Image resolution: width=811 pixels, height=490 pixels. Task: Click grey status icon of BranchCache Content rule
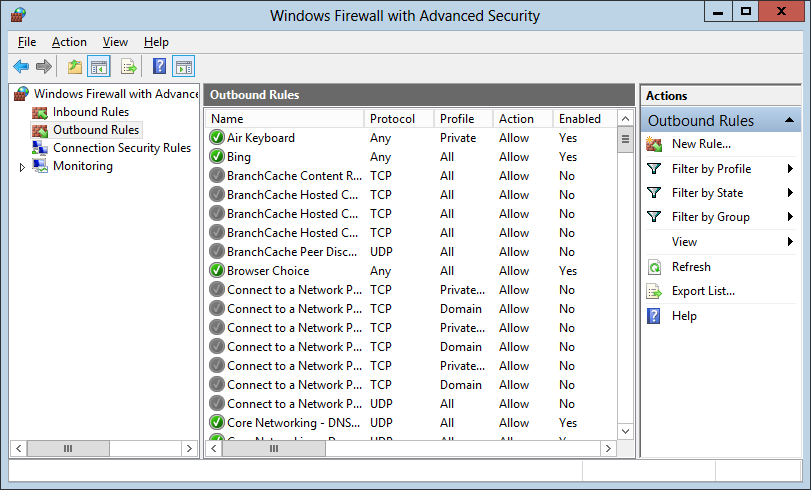tap(217, 176)
